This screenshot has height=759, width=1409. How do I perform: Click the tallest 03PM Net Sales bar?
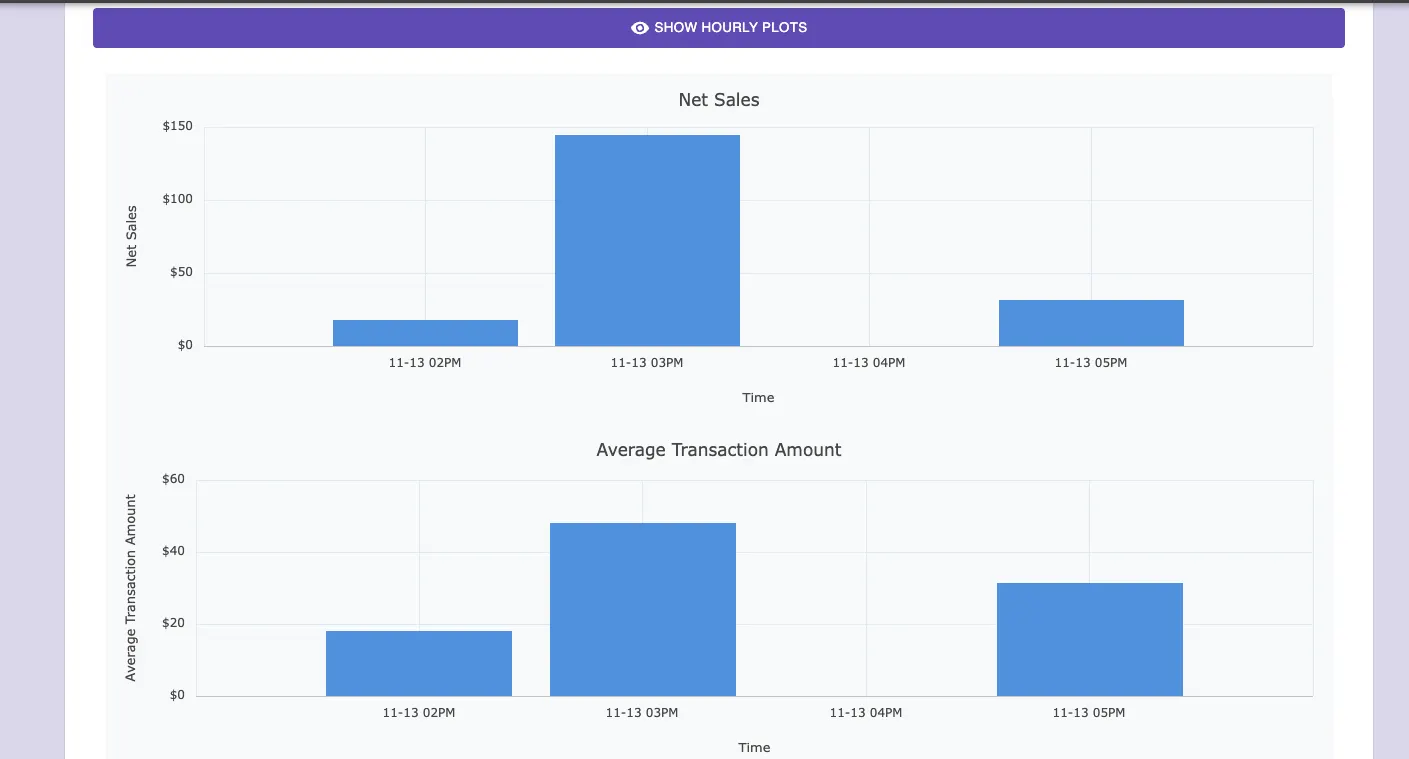coord(647,240)
